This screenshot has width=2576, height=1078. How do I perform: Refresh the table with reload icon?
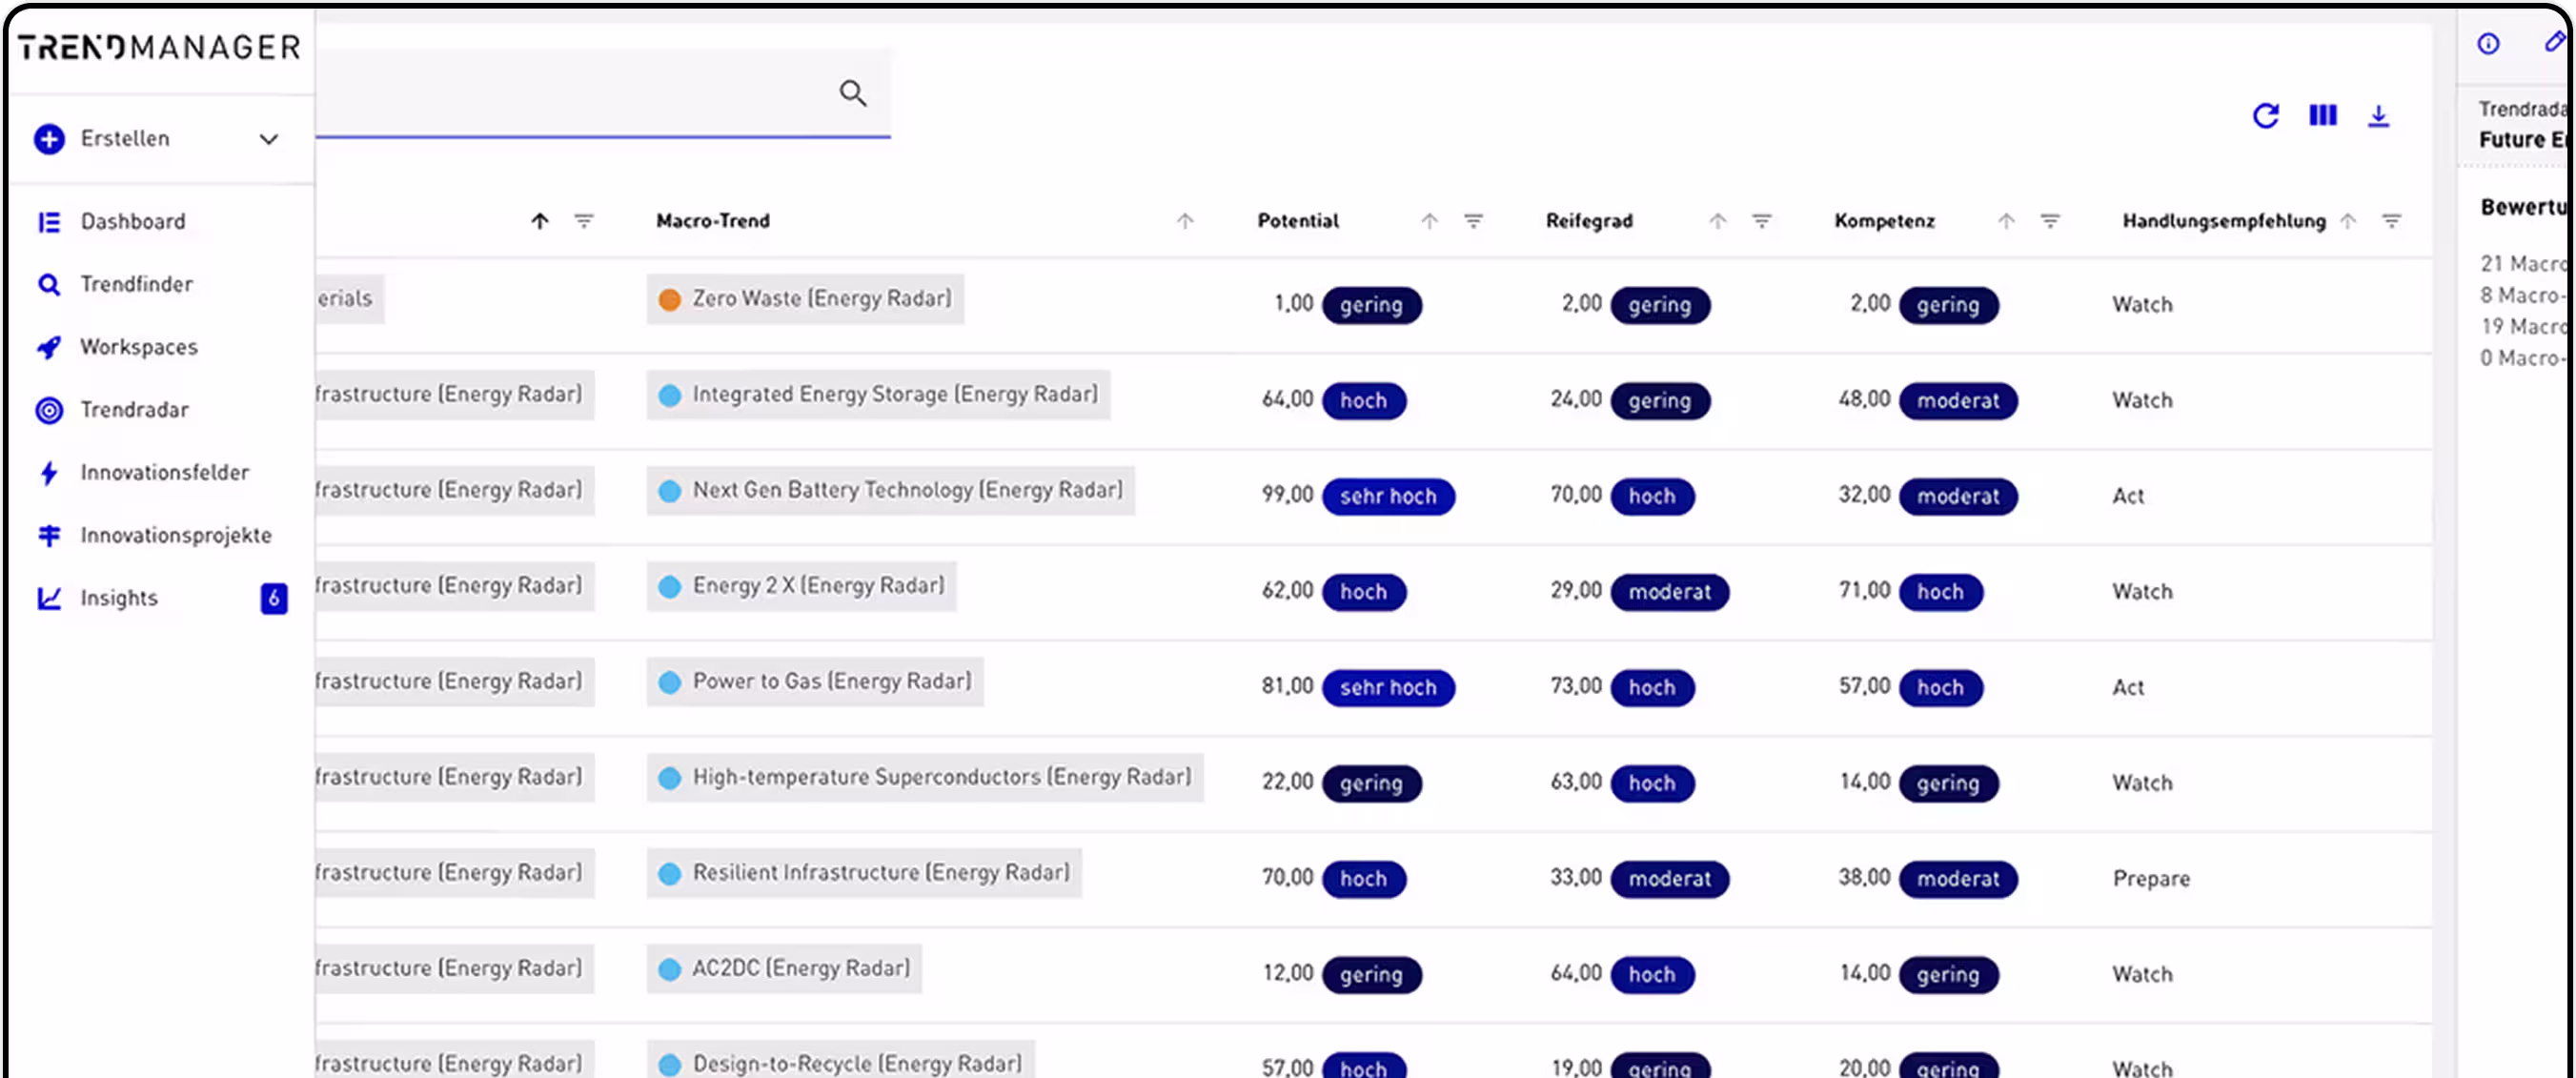(2266, 116)
